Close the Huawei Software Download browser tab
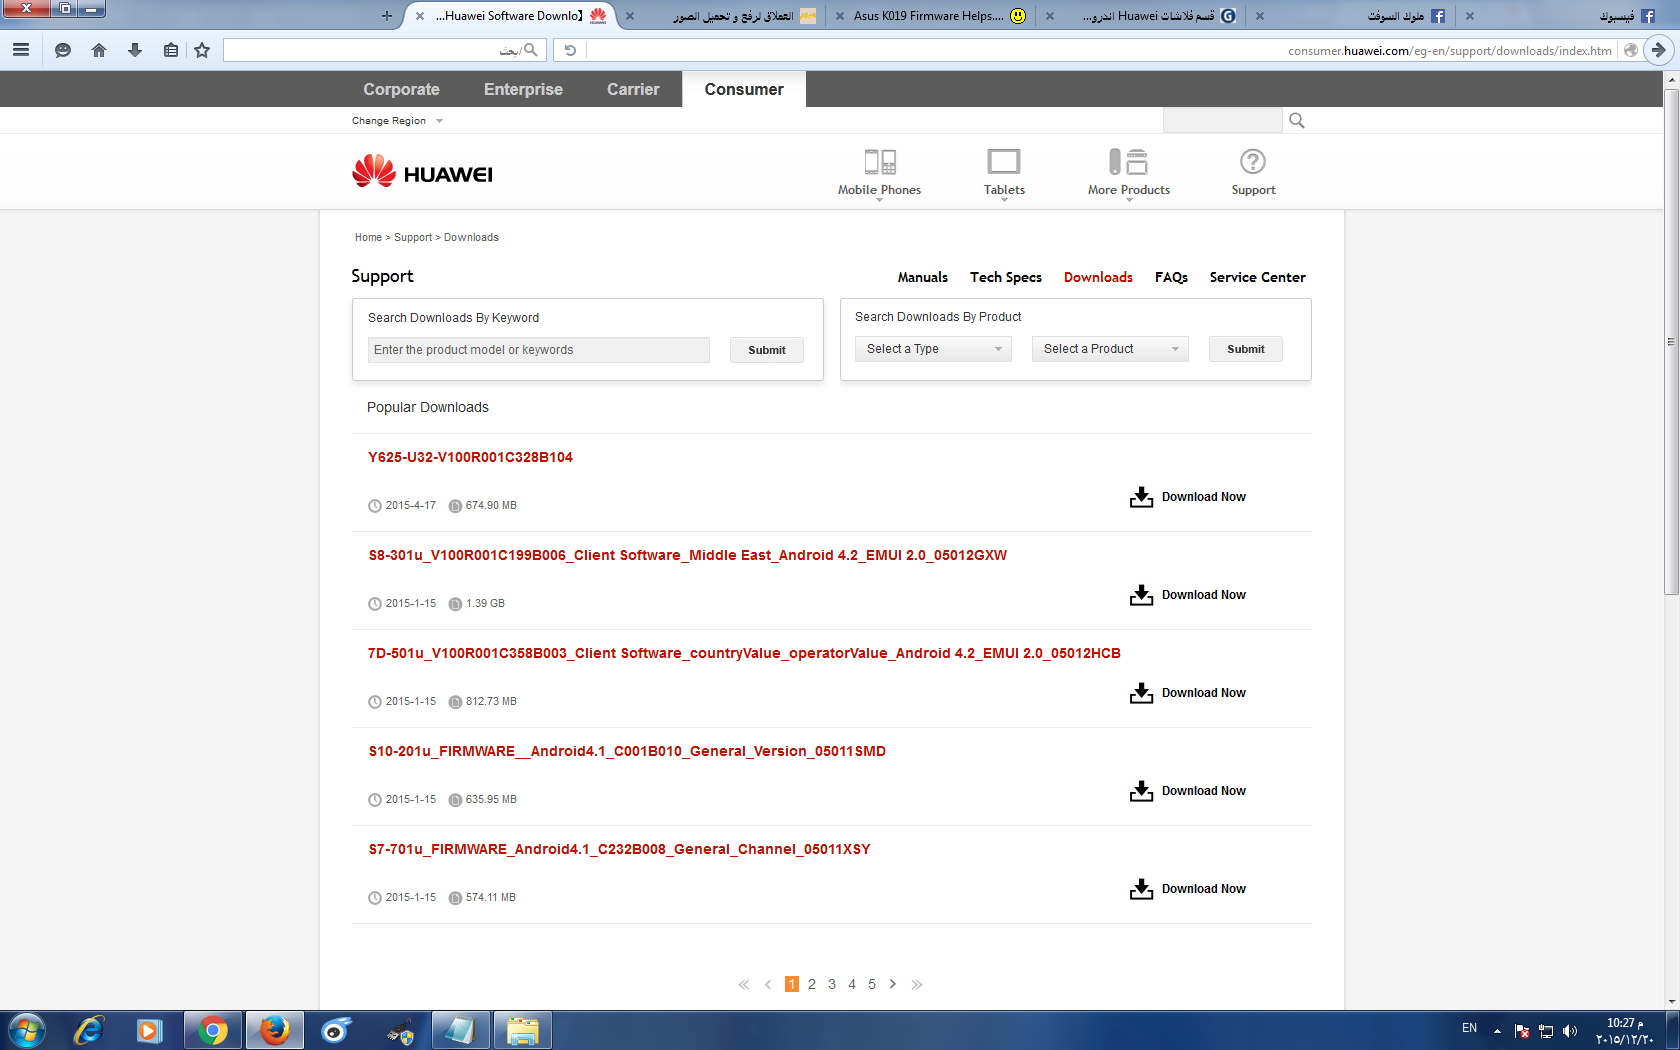 [420, 16]
